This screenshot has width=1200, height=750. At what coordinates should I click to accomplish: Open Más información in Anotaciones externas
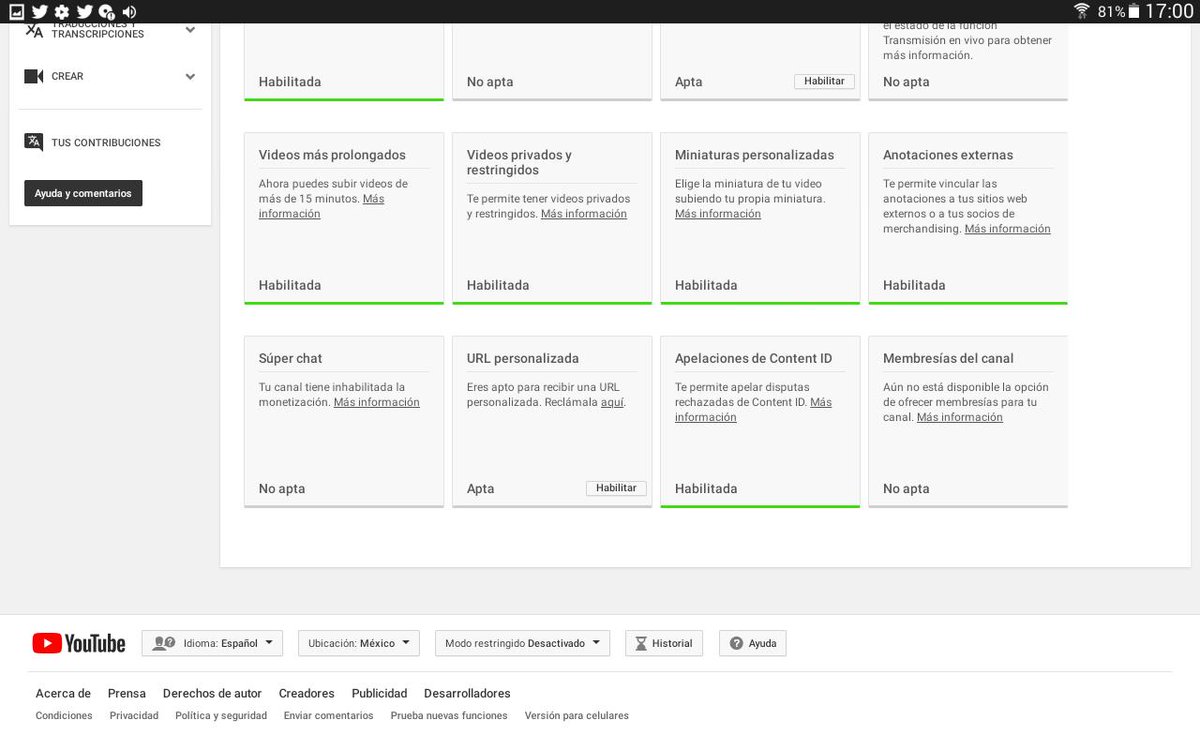(1007, 229)
